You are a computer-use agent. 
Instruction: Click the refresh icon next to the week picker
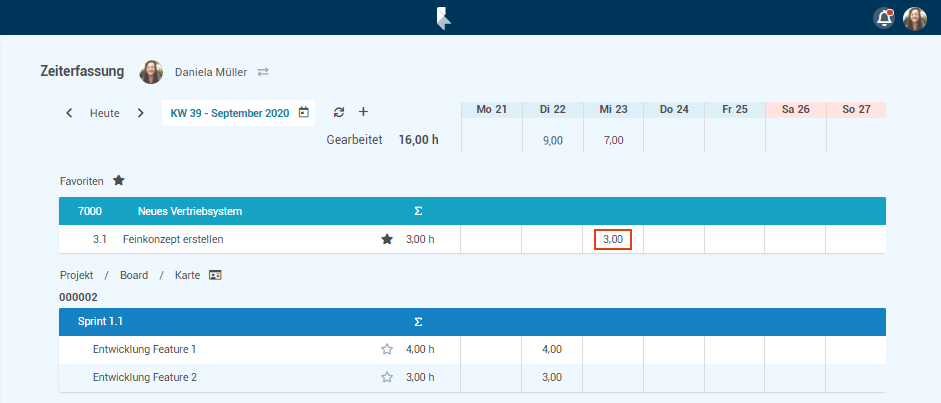[x=339, y=112]
